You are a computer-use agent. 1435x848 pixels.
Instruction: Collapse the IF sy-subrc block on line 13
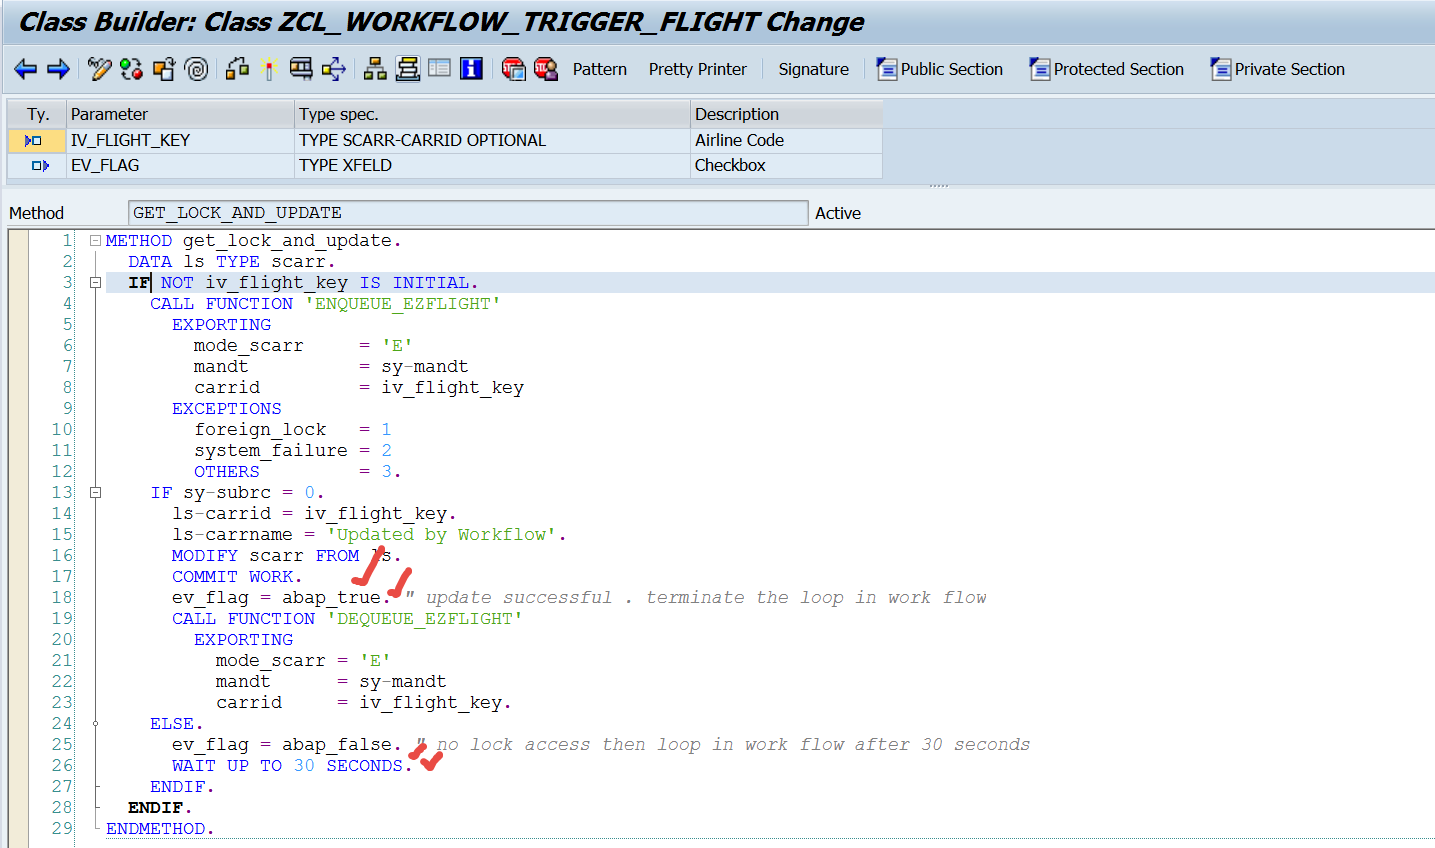pyautogui.click(x=95, y=493)
